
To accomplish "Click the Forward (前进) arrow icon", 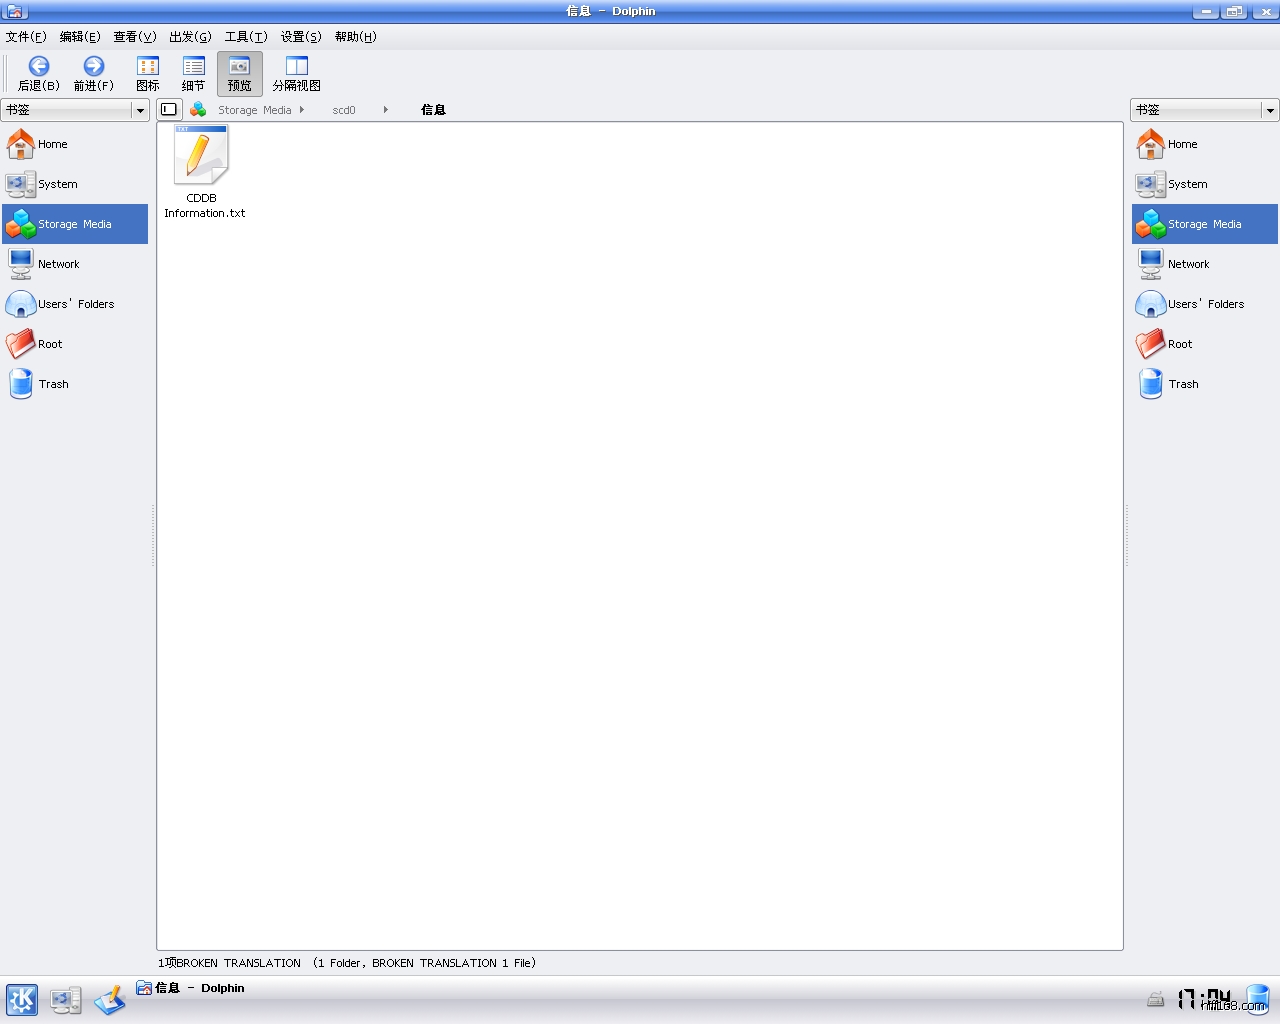I will coord(93,67).
